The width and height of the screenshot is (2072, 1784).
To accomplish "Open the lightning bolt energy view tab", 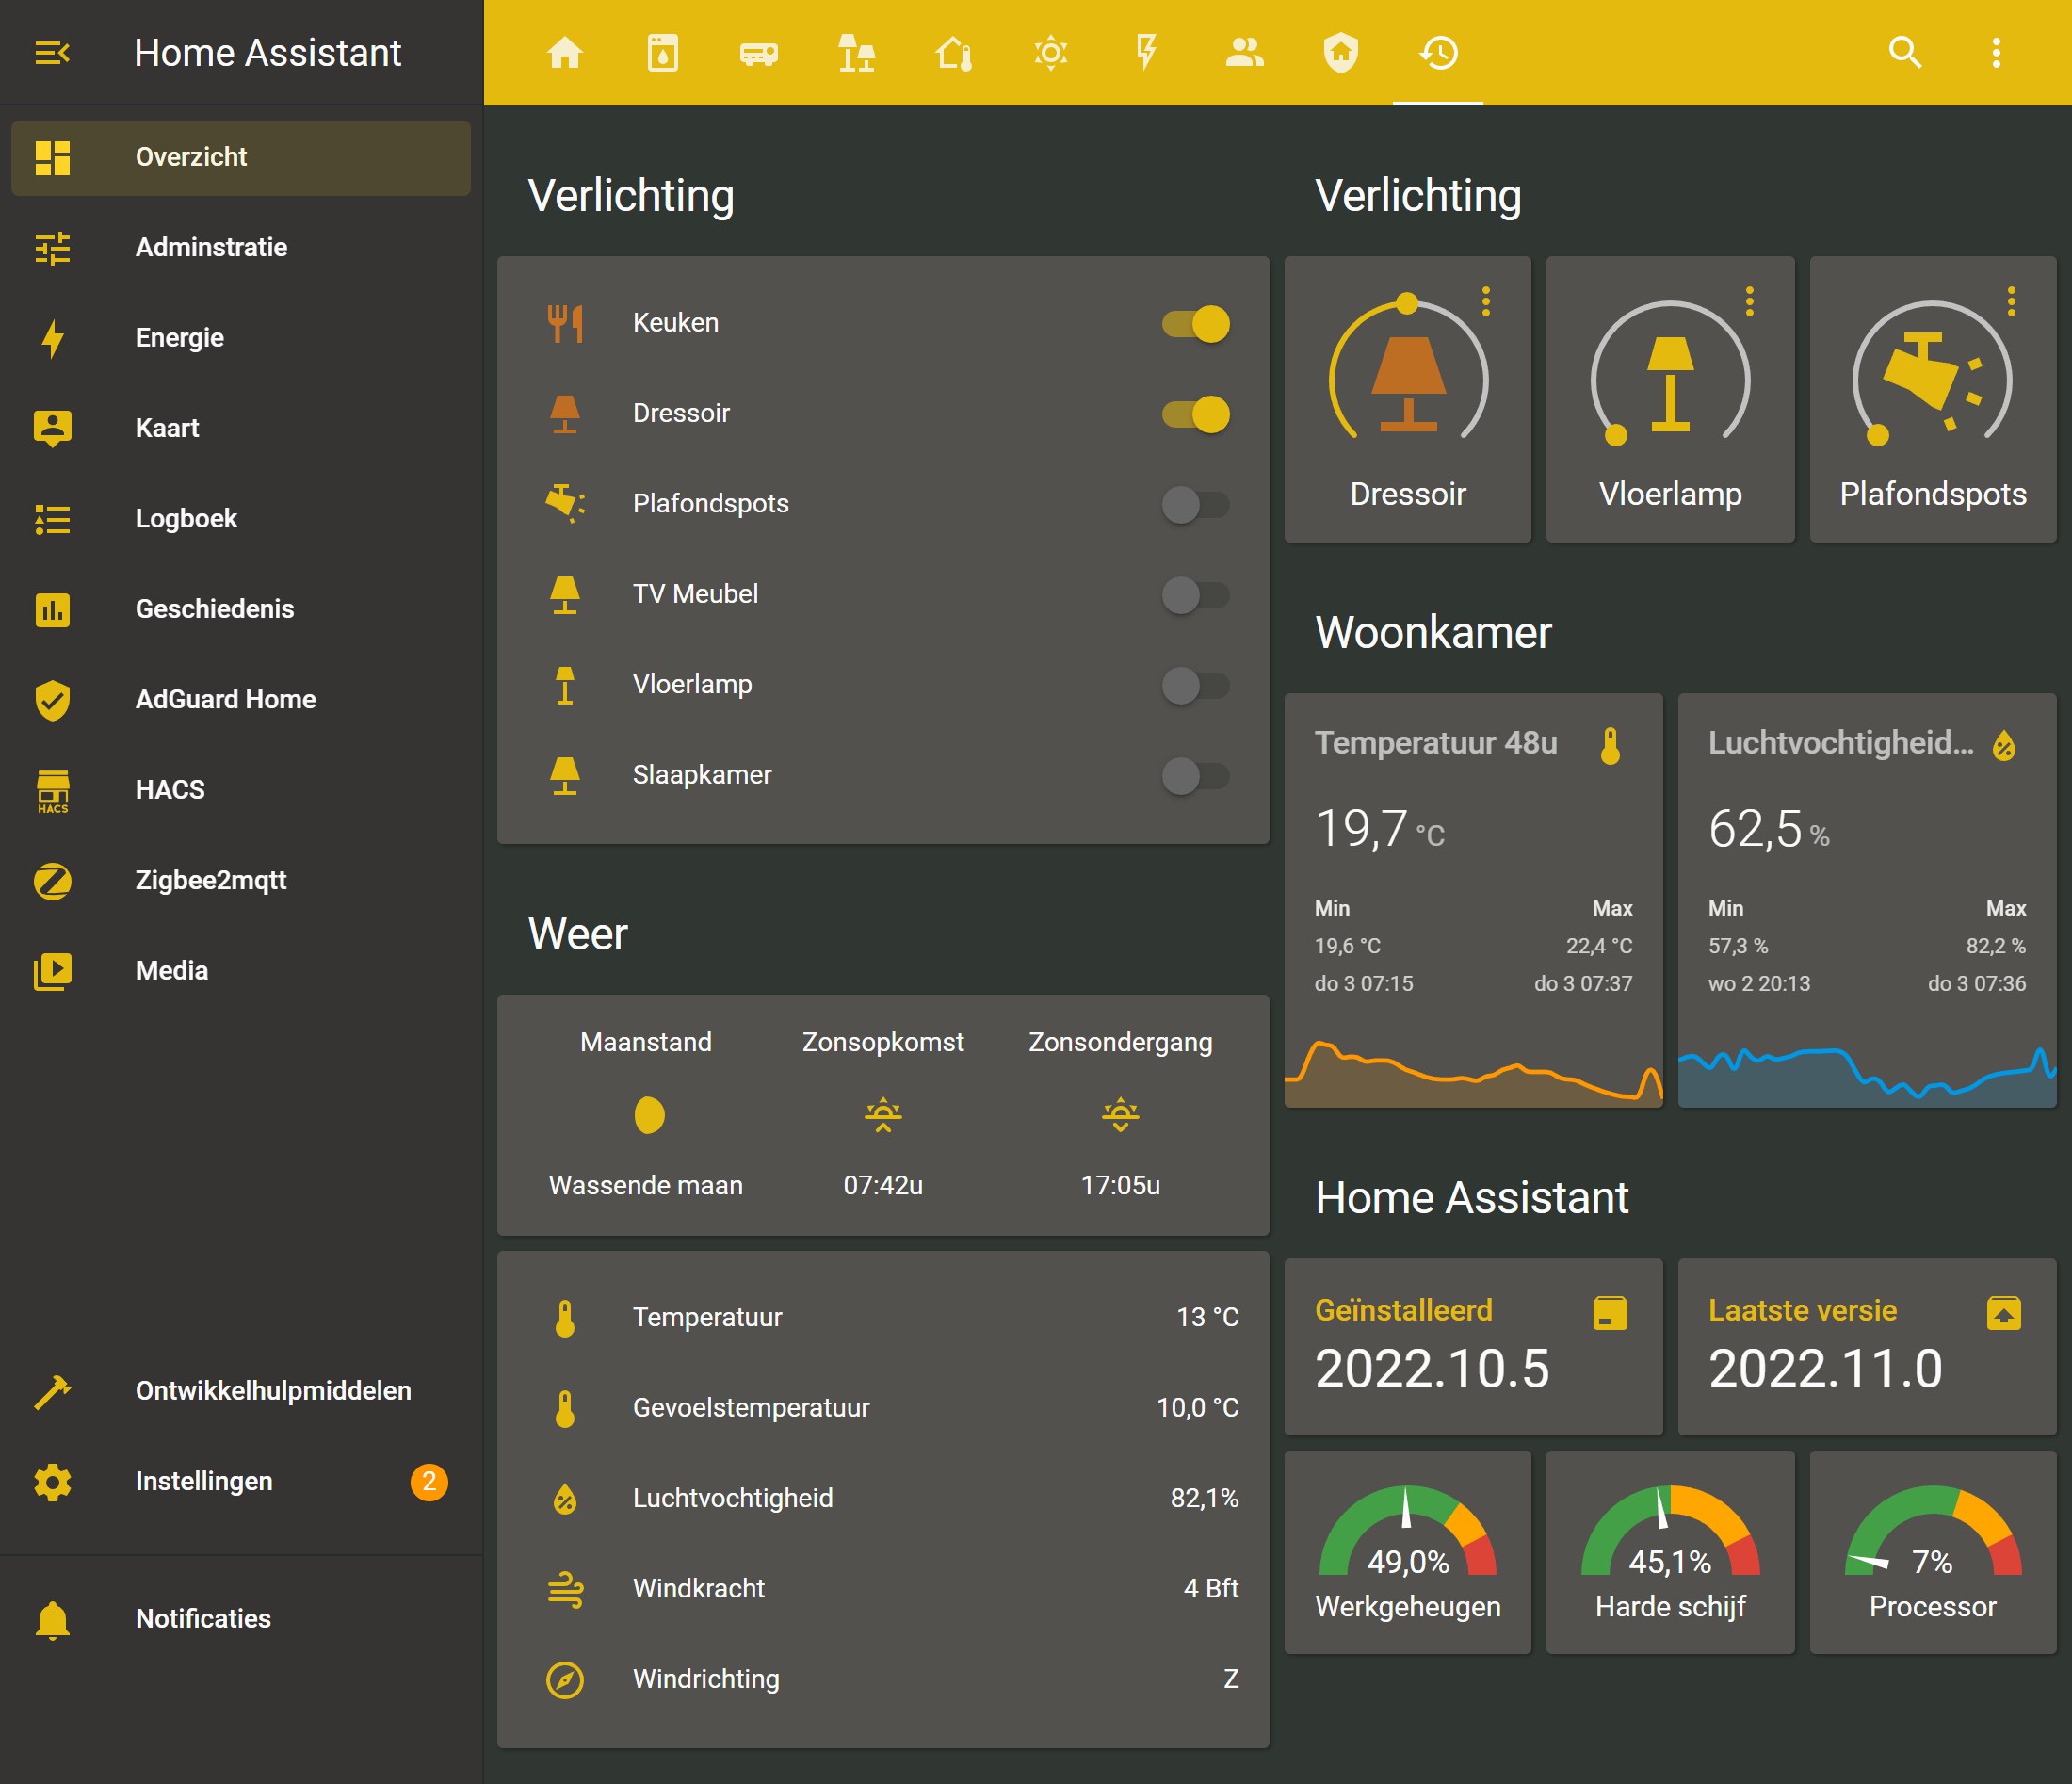I will pos(1146,52).
